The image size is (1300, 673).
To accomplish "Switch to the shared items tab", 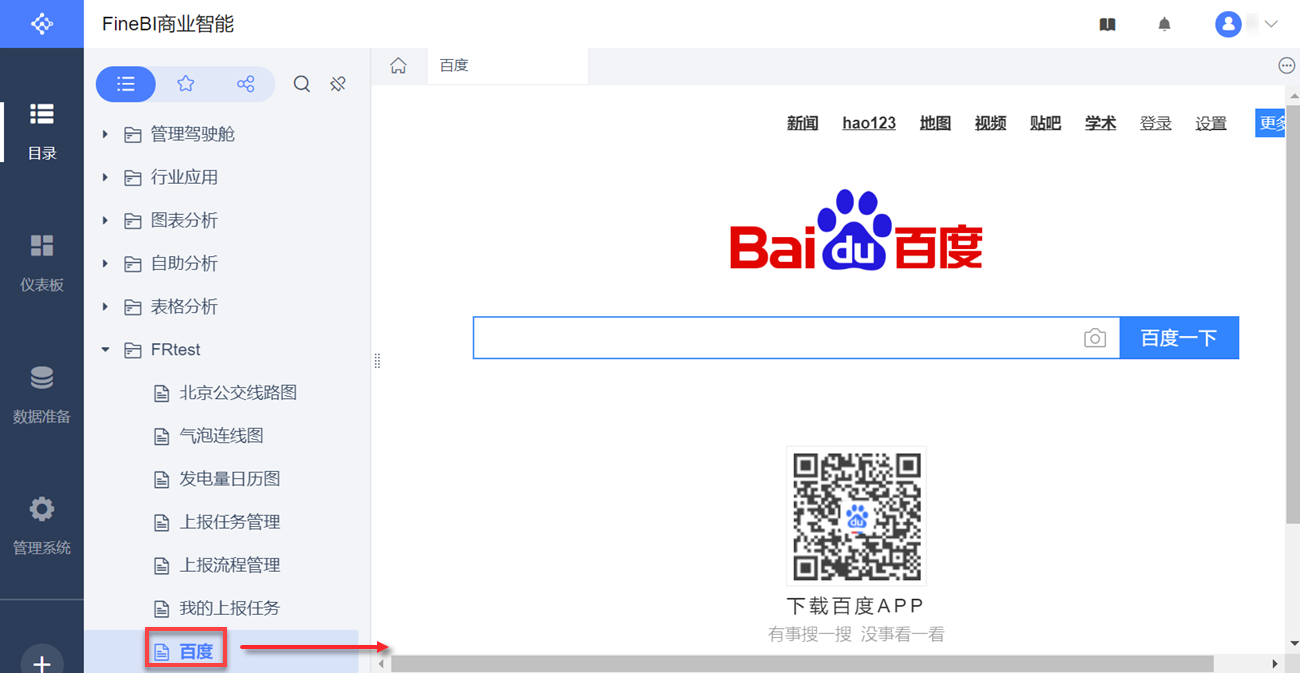I will click(246, 85).
